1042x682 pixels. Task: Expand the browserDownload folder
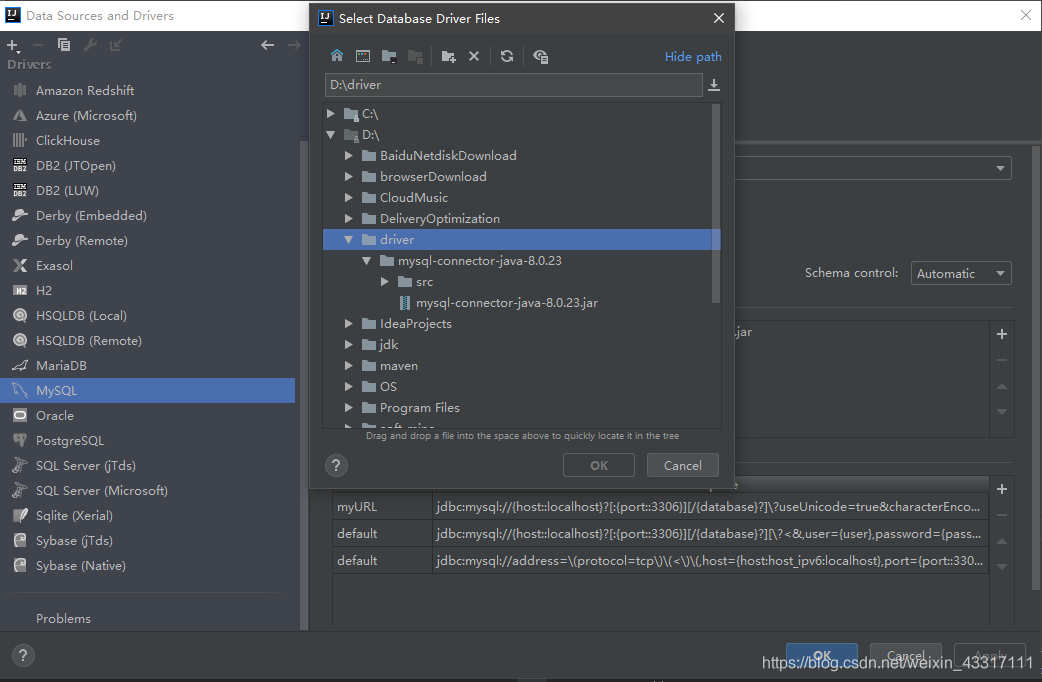coord(349,177)
